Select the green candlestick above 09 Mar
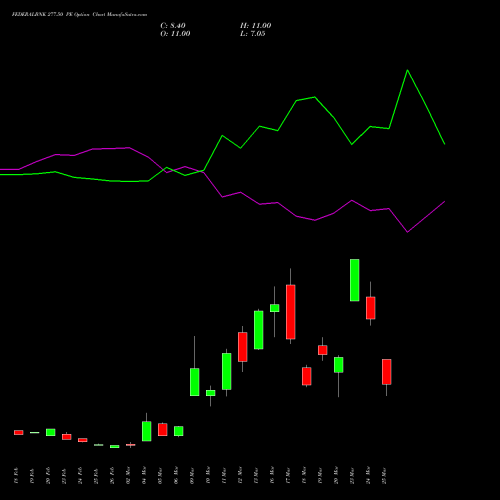The height and width of the screenshot is (500, 500). (x=195, y=382)
